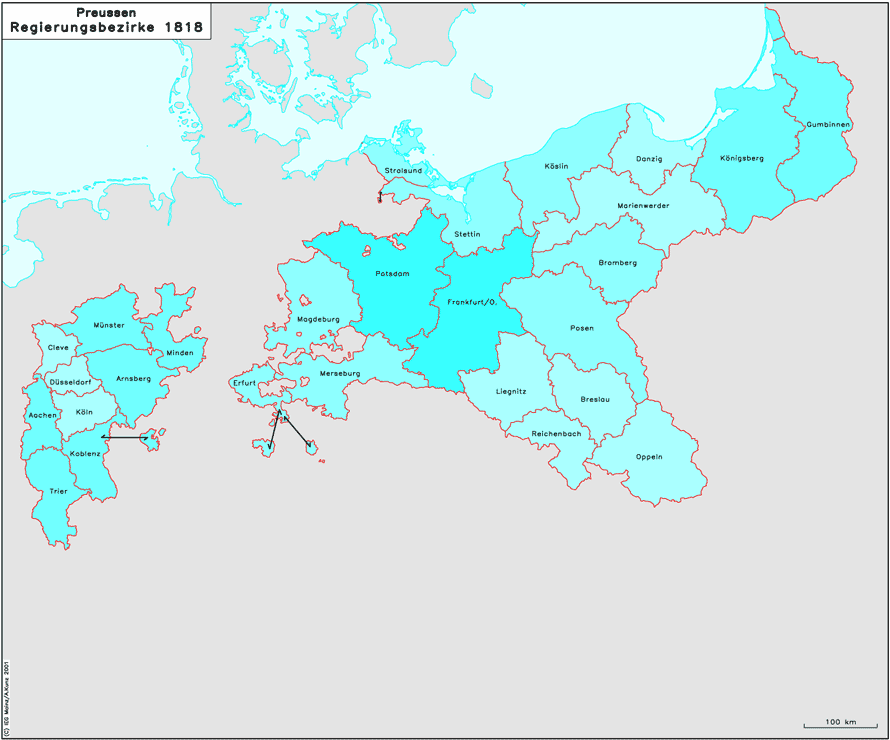This screenshot has height=740, width=890.
Task: Click the Gumbinnen region label
Action: point(828,125)
